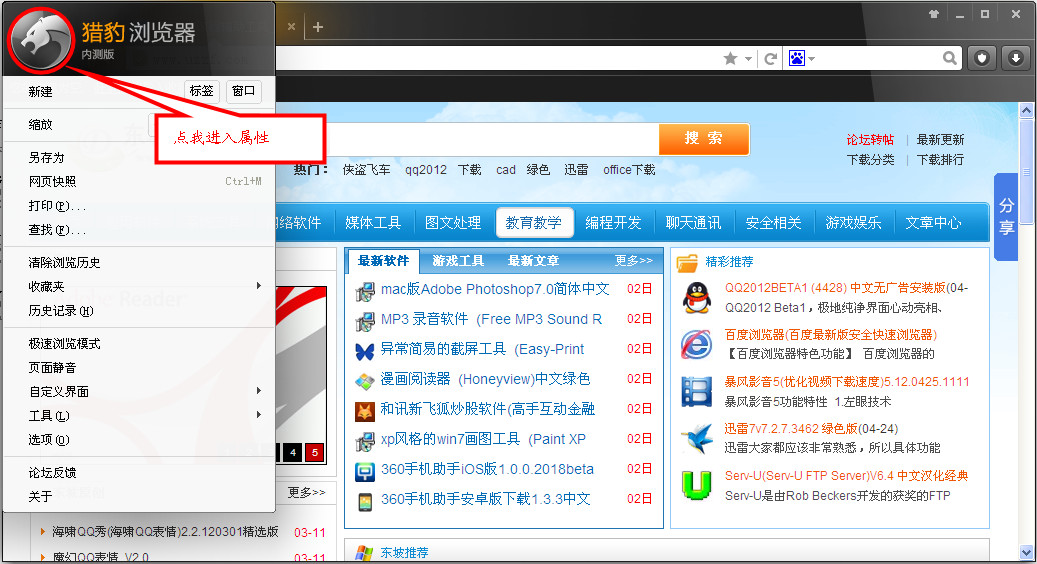Open 下载分类 link
Image resolution: width=1037 pixels, height=564 pixels.
tap(870, 159)
